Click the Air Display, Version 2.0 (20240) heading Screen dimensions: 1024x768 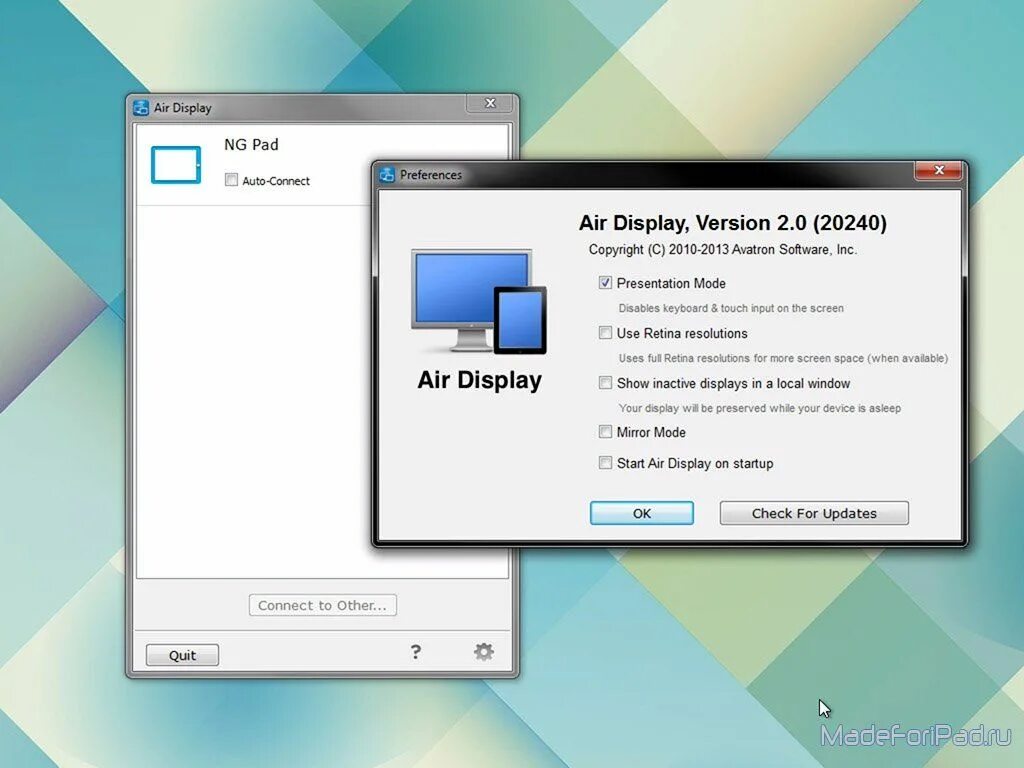[x=733, y=223]
